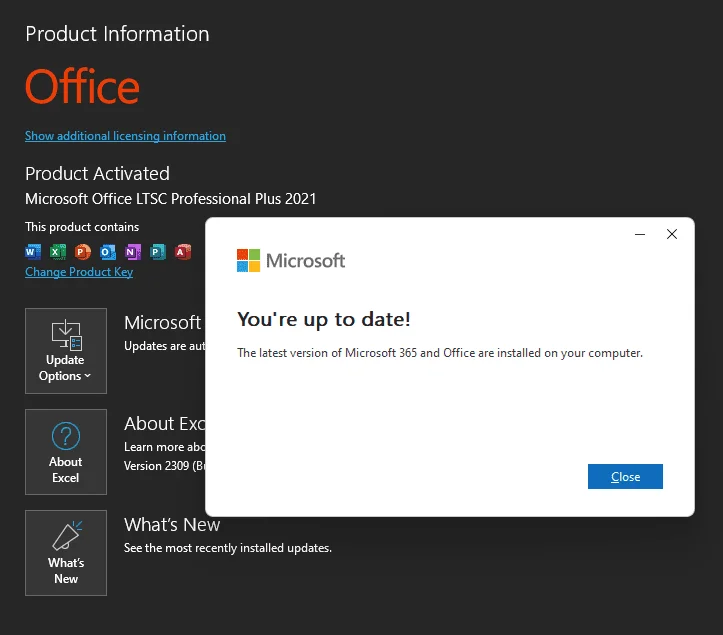Click the Excel app icon
723x635 pixels.
58,252
